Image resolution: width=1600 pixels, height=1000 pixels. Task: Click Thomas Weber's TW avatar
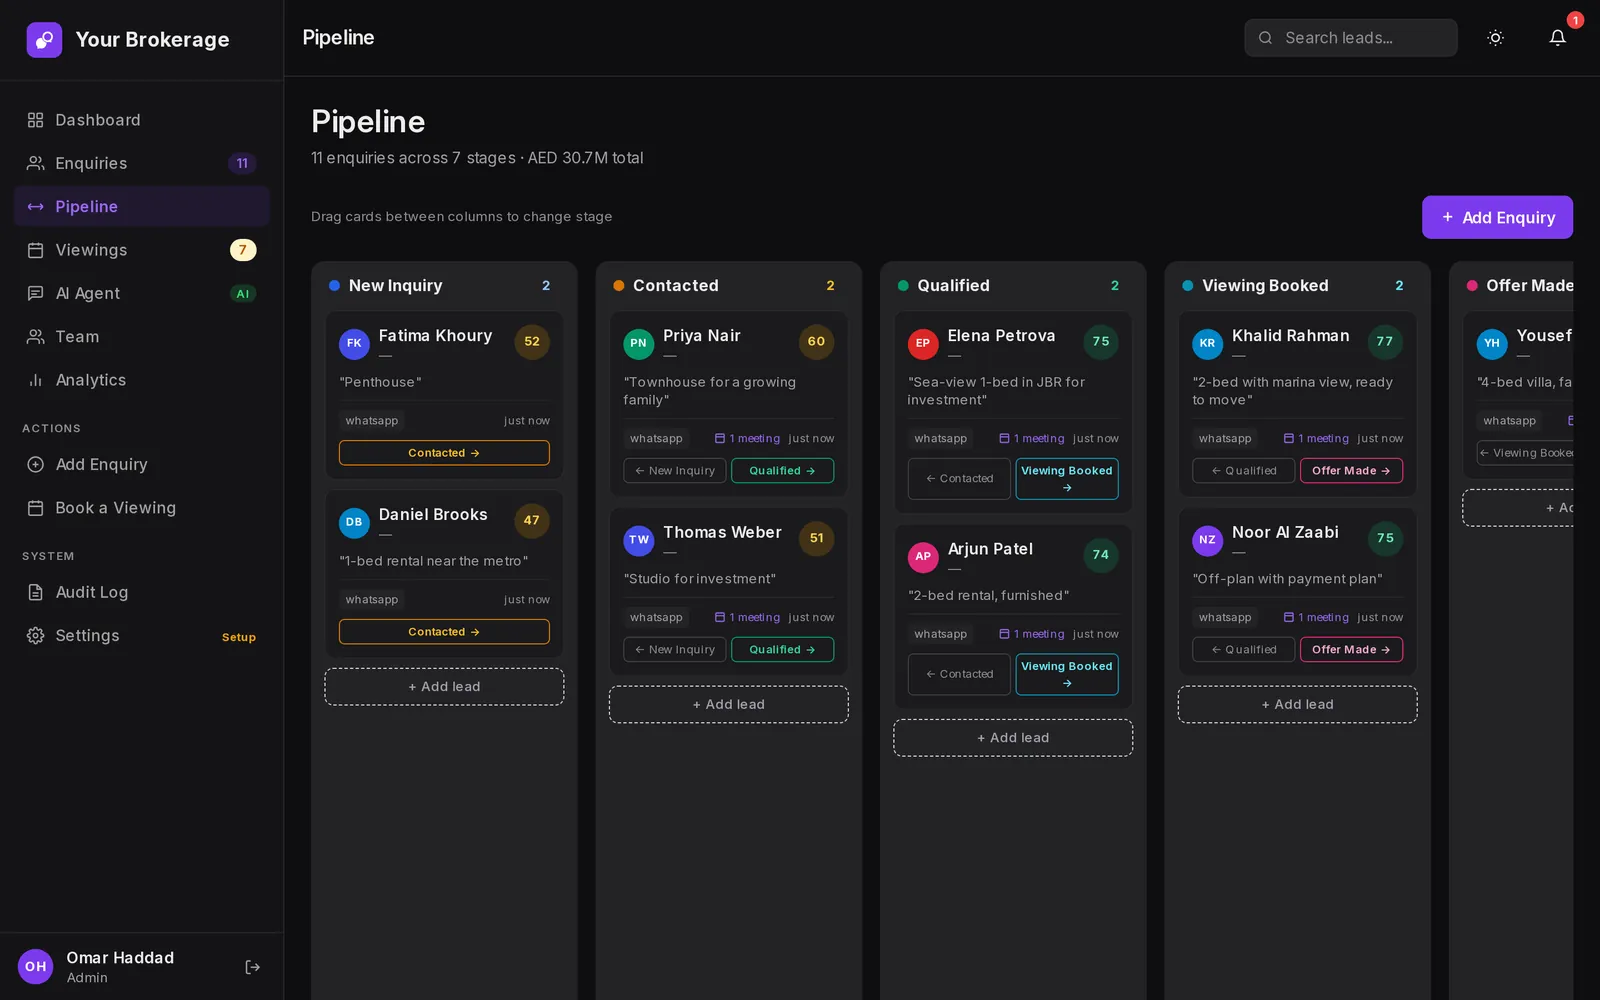click(639, 540)
